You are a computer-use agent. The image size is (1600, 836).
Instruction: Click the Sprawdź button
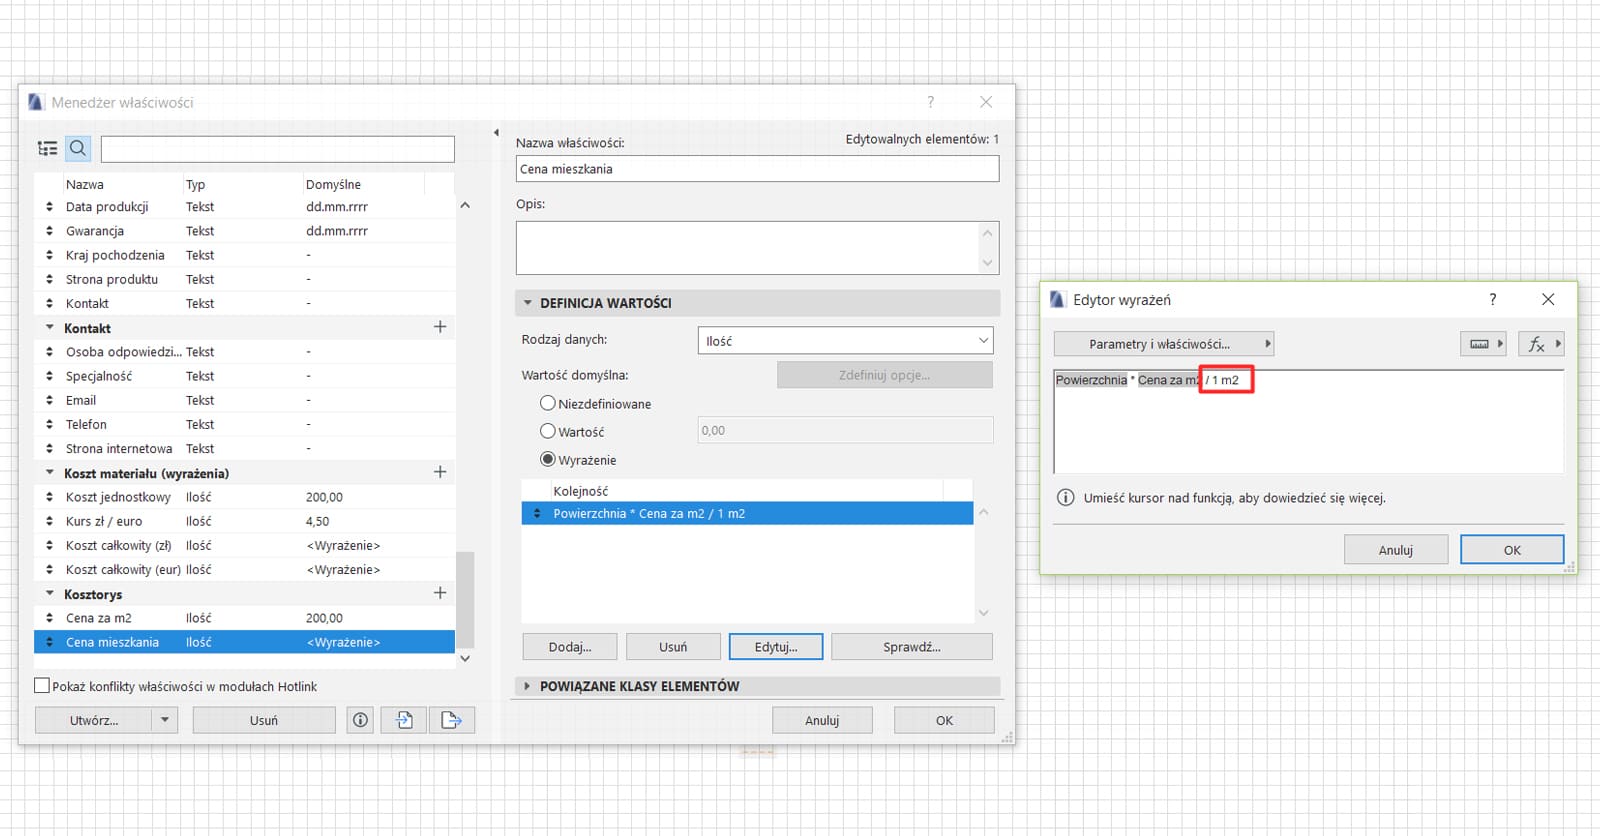tap(912, 647)
